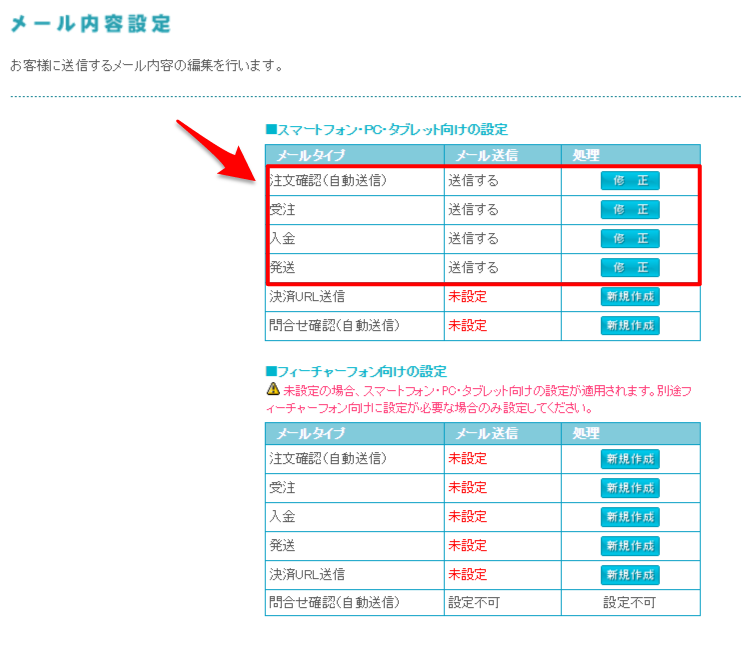Click 新規作成 for 問合せ確認(自動送信) in smartphone table
Screen dimensions: 742x646
[630, 326]
